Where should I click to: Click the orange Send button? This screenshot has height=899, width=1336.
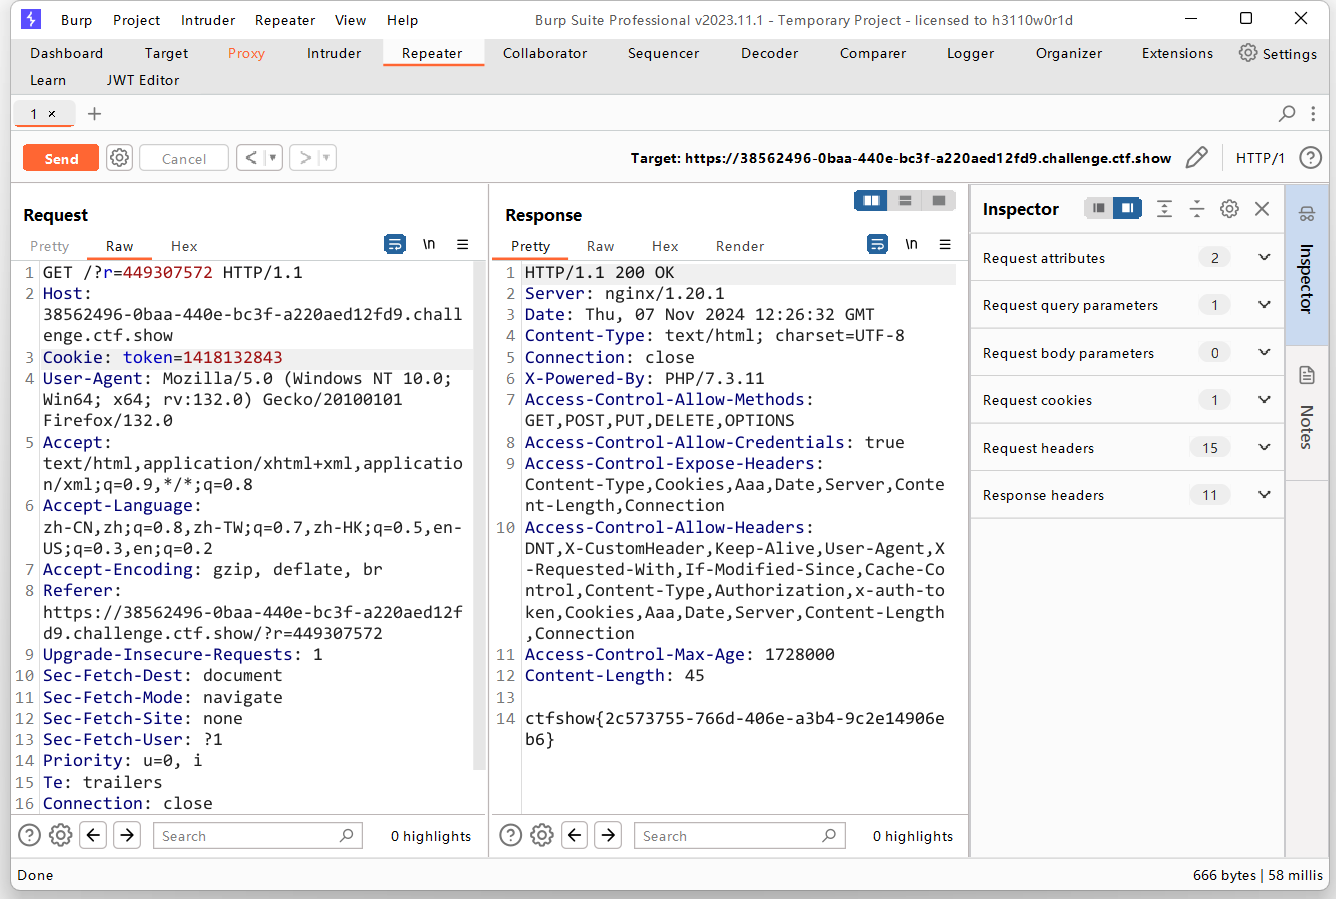(x=61, y=158)
